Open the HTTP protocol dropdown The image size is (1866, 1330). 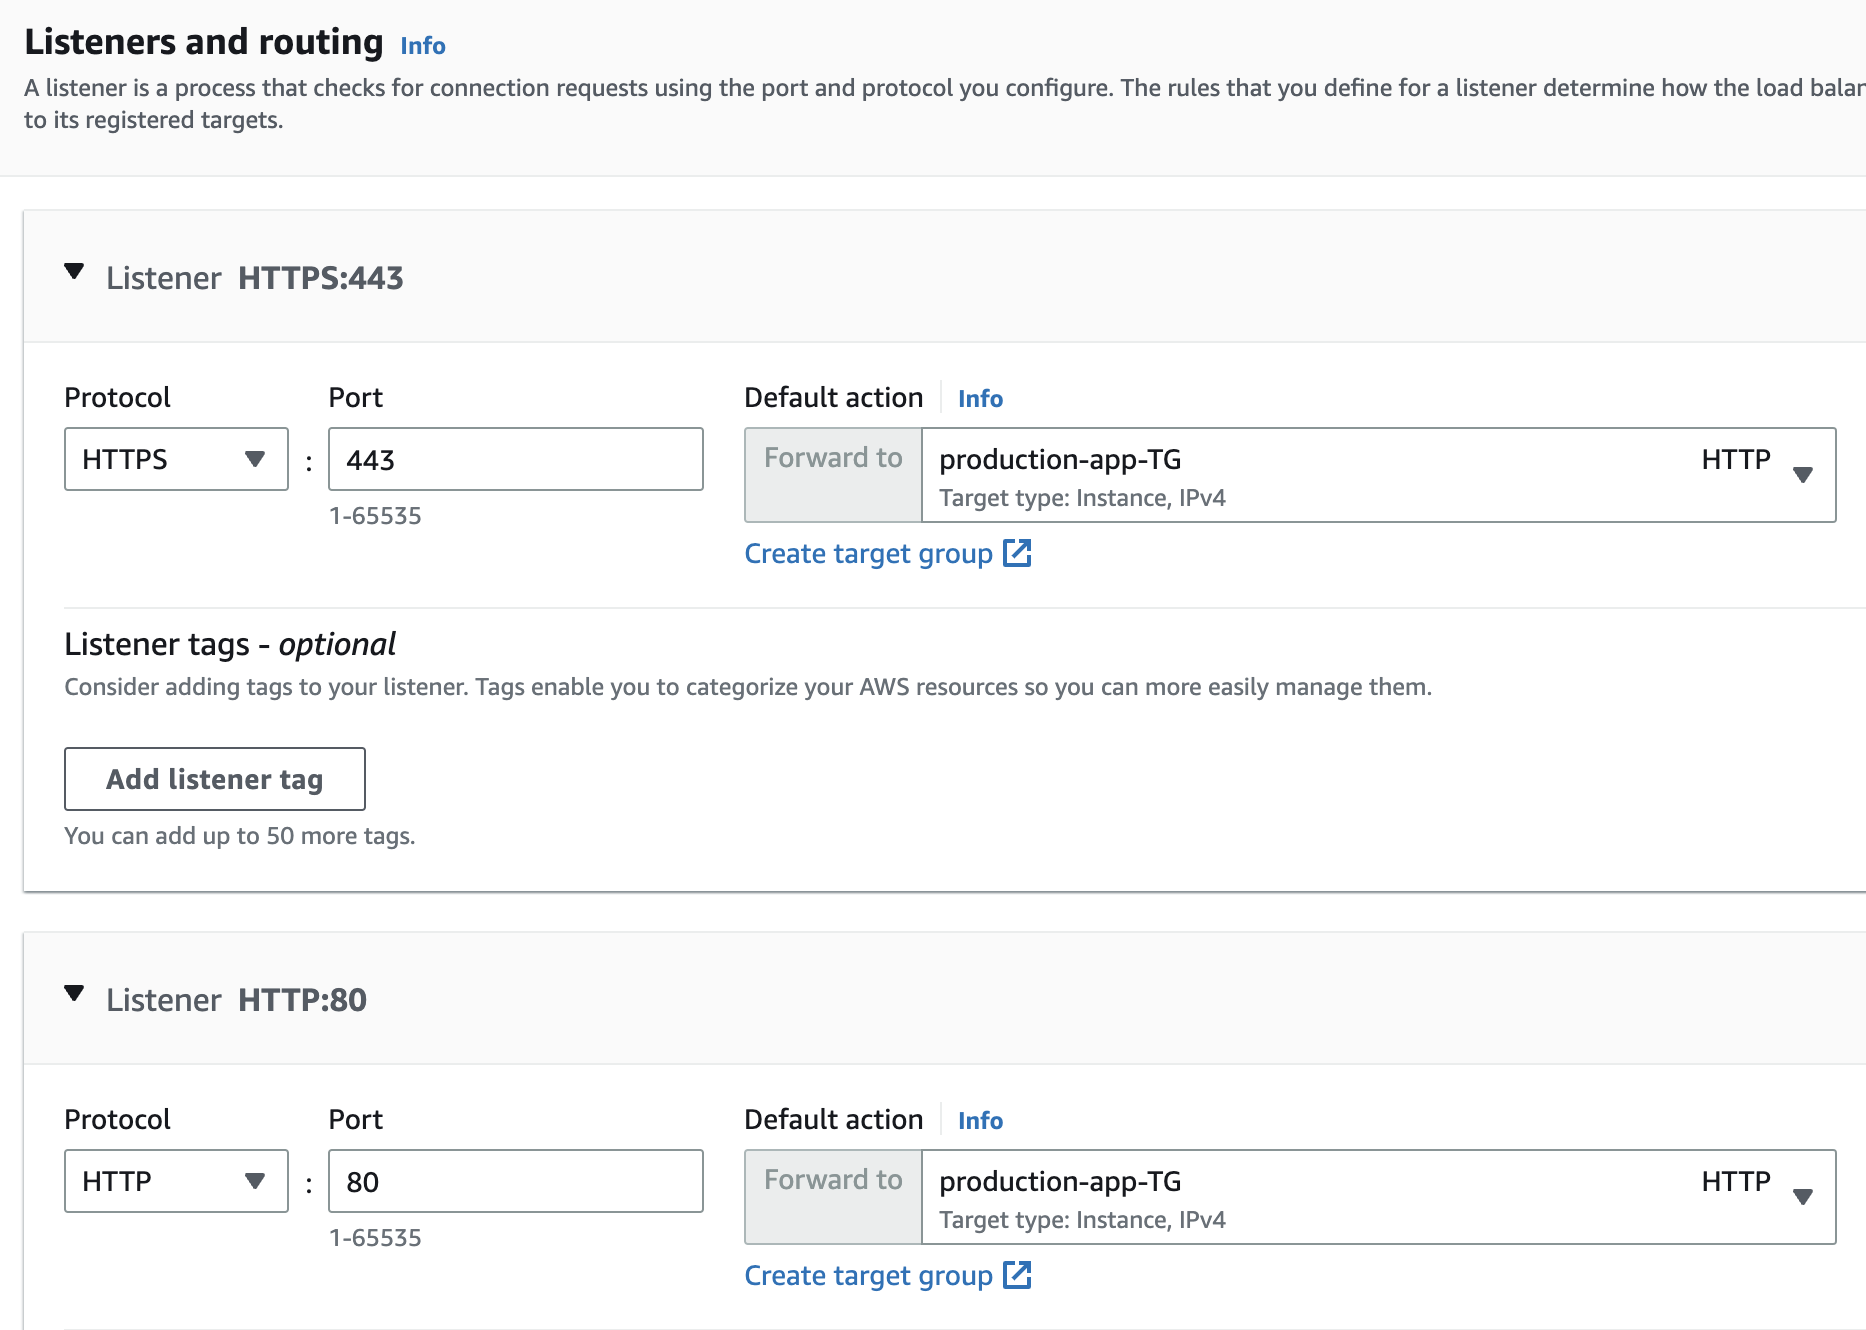[176, 1182]
